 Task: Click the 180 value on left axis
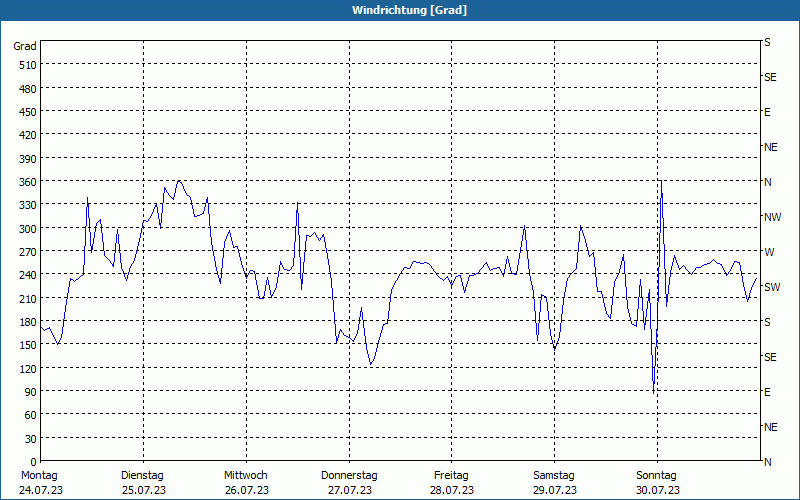(x=27, y=322)
